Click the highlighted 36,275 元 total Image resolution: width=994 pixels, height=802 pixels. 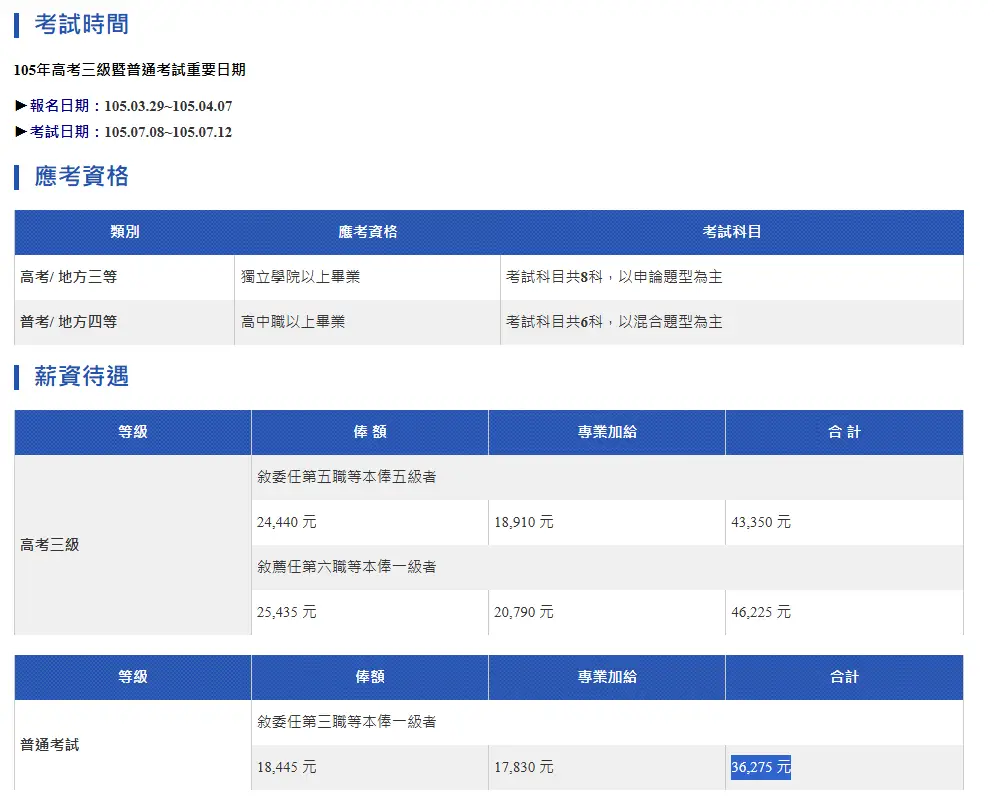pos(761,768)
